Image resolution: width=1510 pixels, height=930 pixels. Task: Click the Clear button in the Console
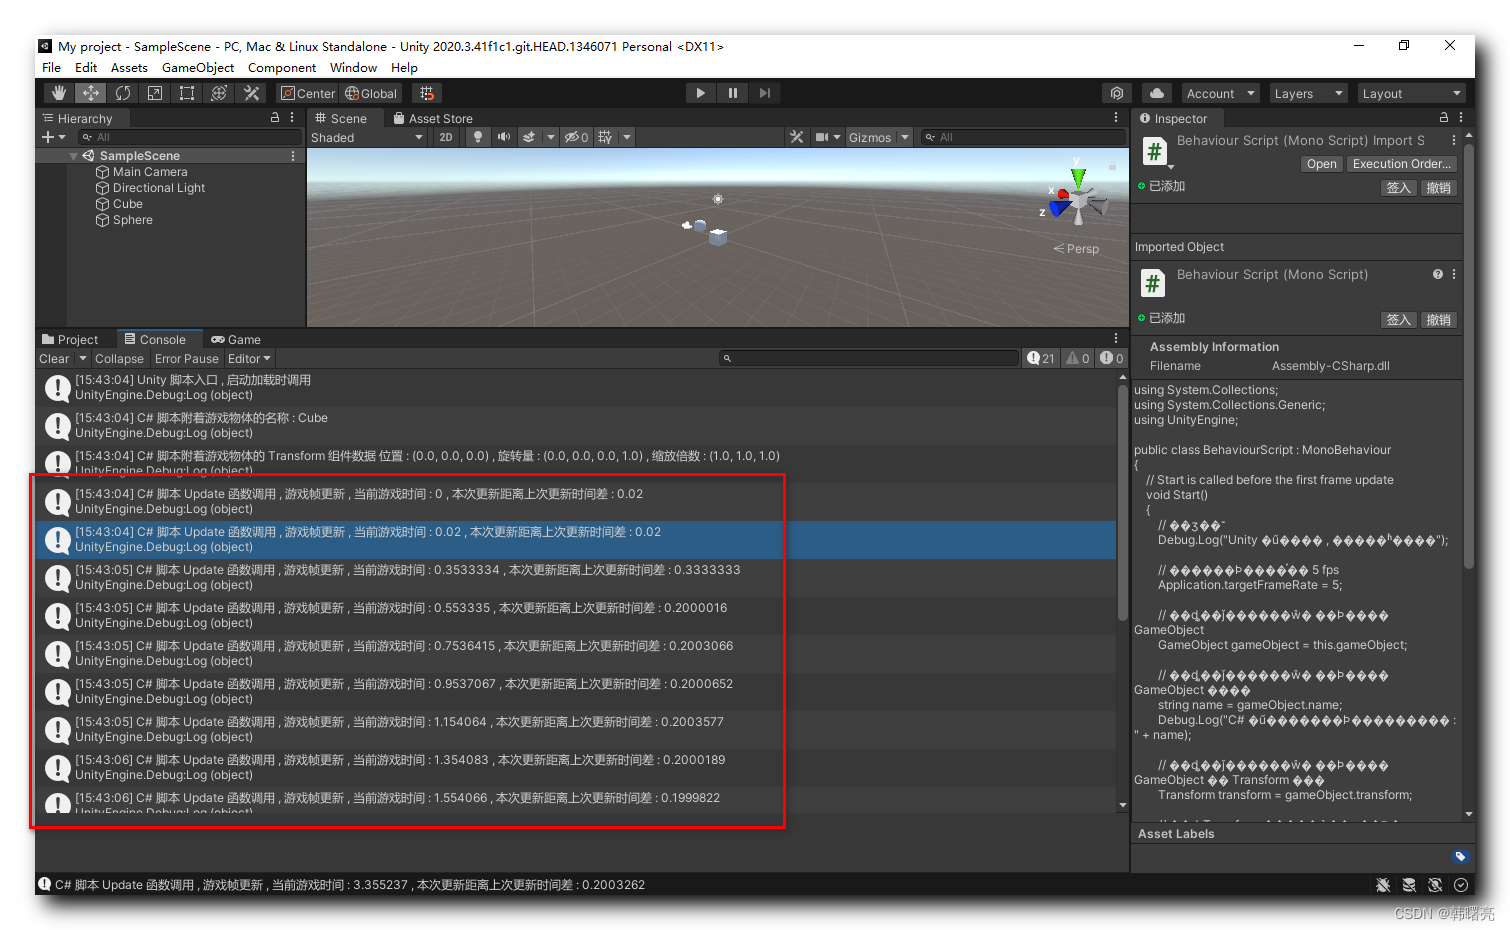(54, 358)
